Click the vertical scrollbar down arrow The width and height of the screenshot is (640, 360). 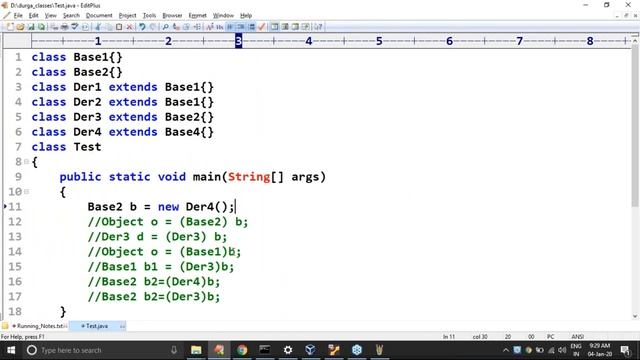point(635,316)
